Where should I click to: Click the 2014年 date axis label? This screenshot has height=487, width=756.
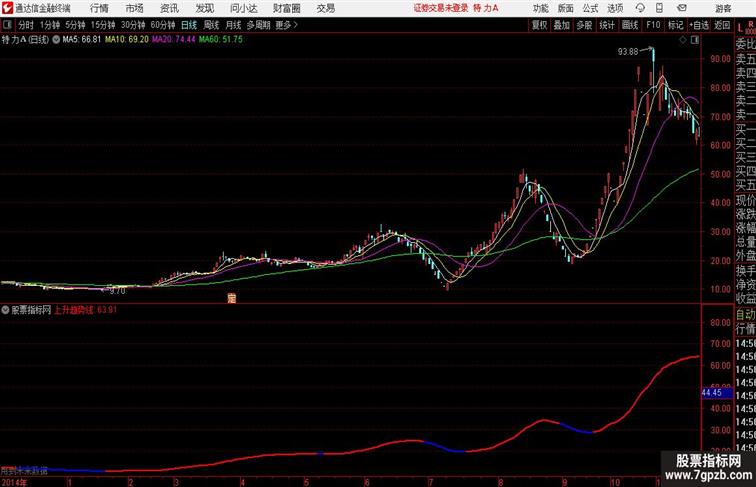pos(14,482)
